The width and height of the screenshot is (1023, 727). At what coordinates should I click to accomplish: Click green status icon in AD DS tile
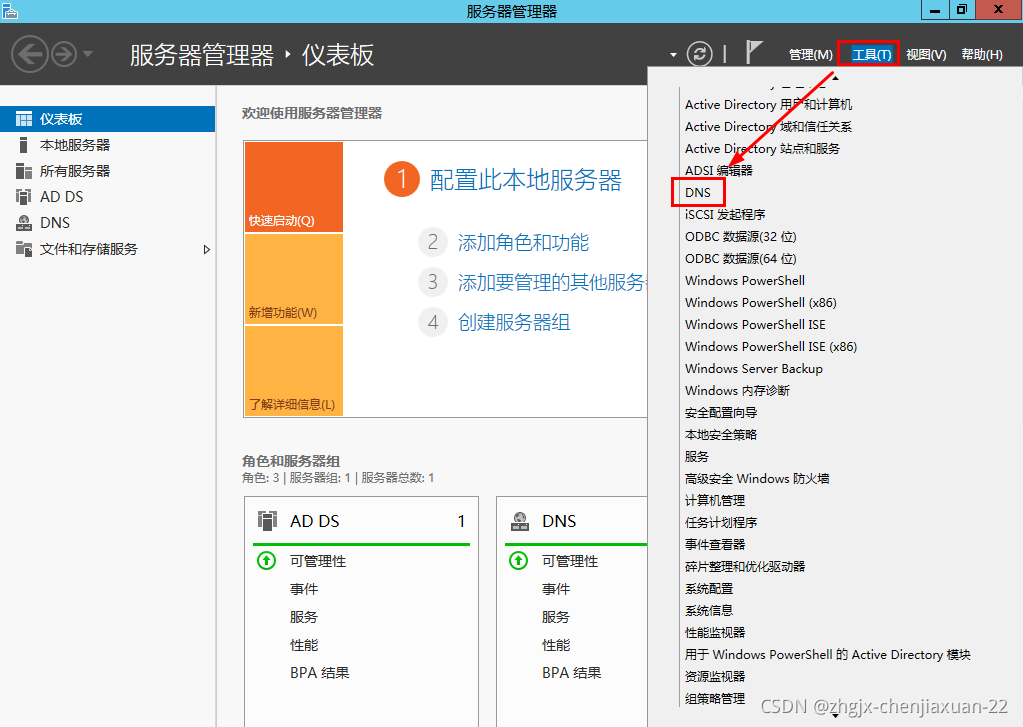click(x=266, y=561)
